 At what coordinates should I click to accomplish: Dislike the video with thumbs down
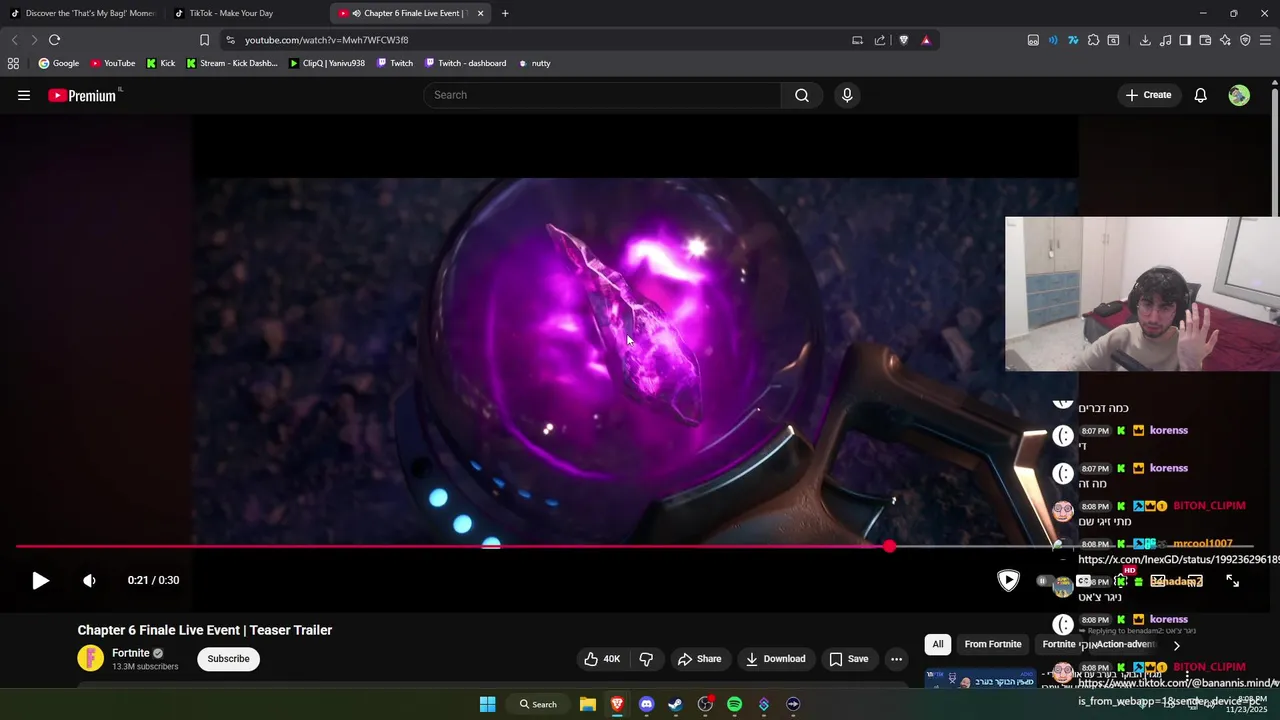646,659
